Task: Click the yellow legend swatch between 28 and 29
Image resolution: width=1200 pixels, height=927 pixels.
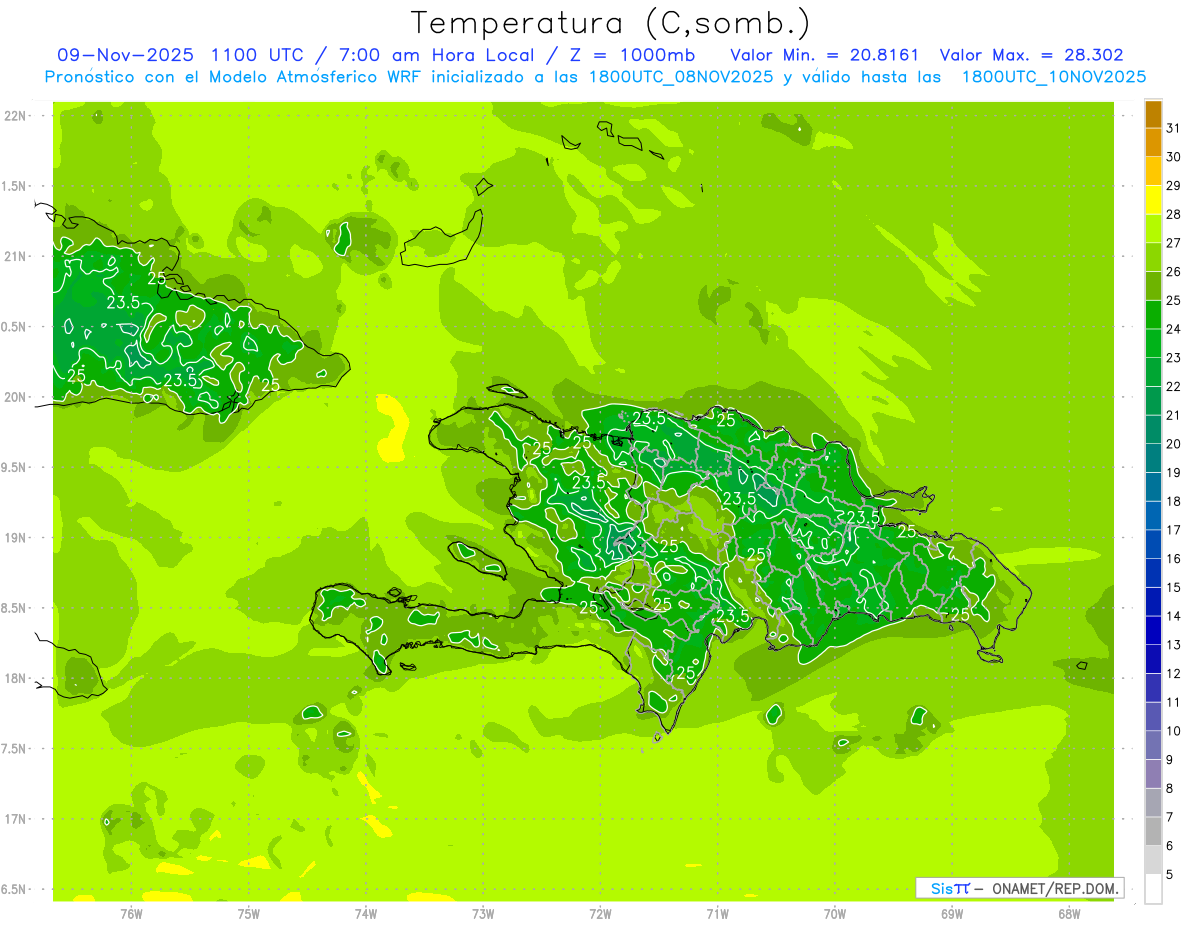Action: pos(1153,200)
